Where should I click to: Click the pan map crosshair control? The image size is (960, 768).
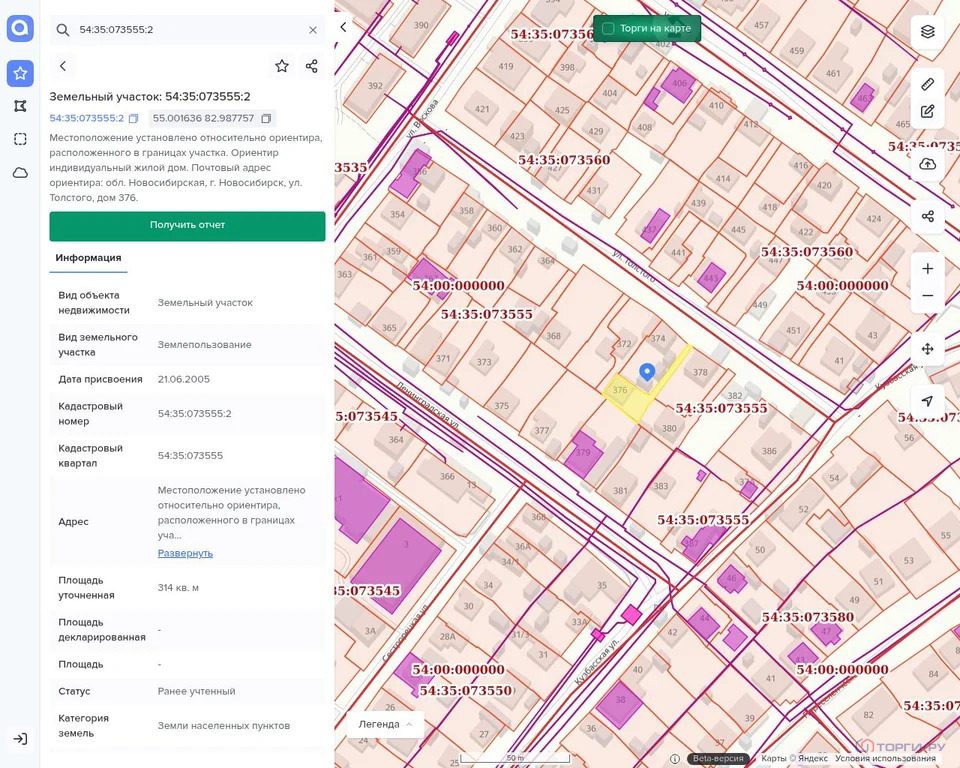coord(927,349)
